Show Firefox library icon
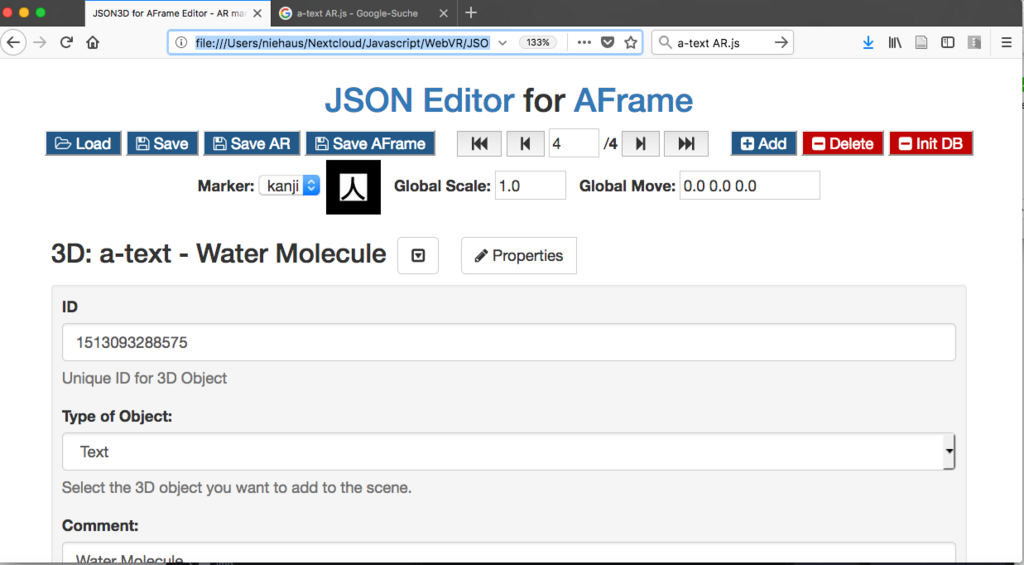The width and height of the screenshot is (1024, 565). (895, 42)
